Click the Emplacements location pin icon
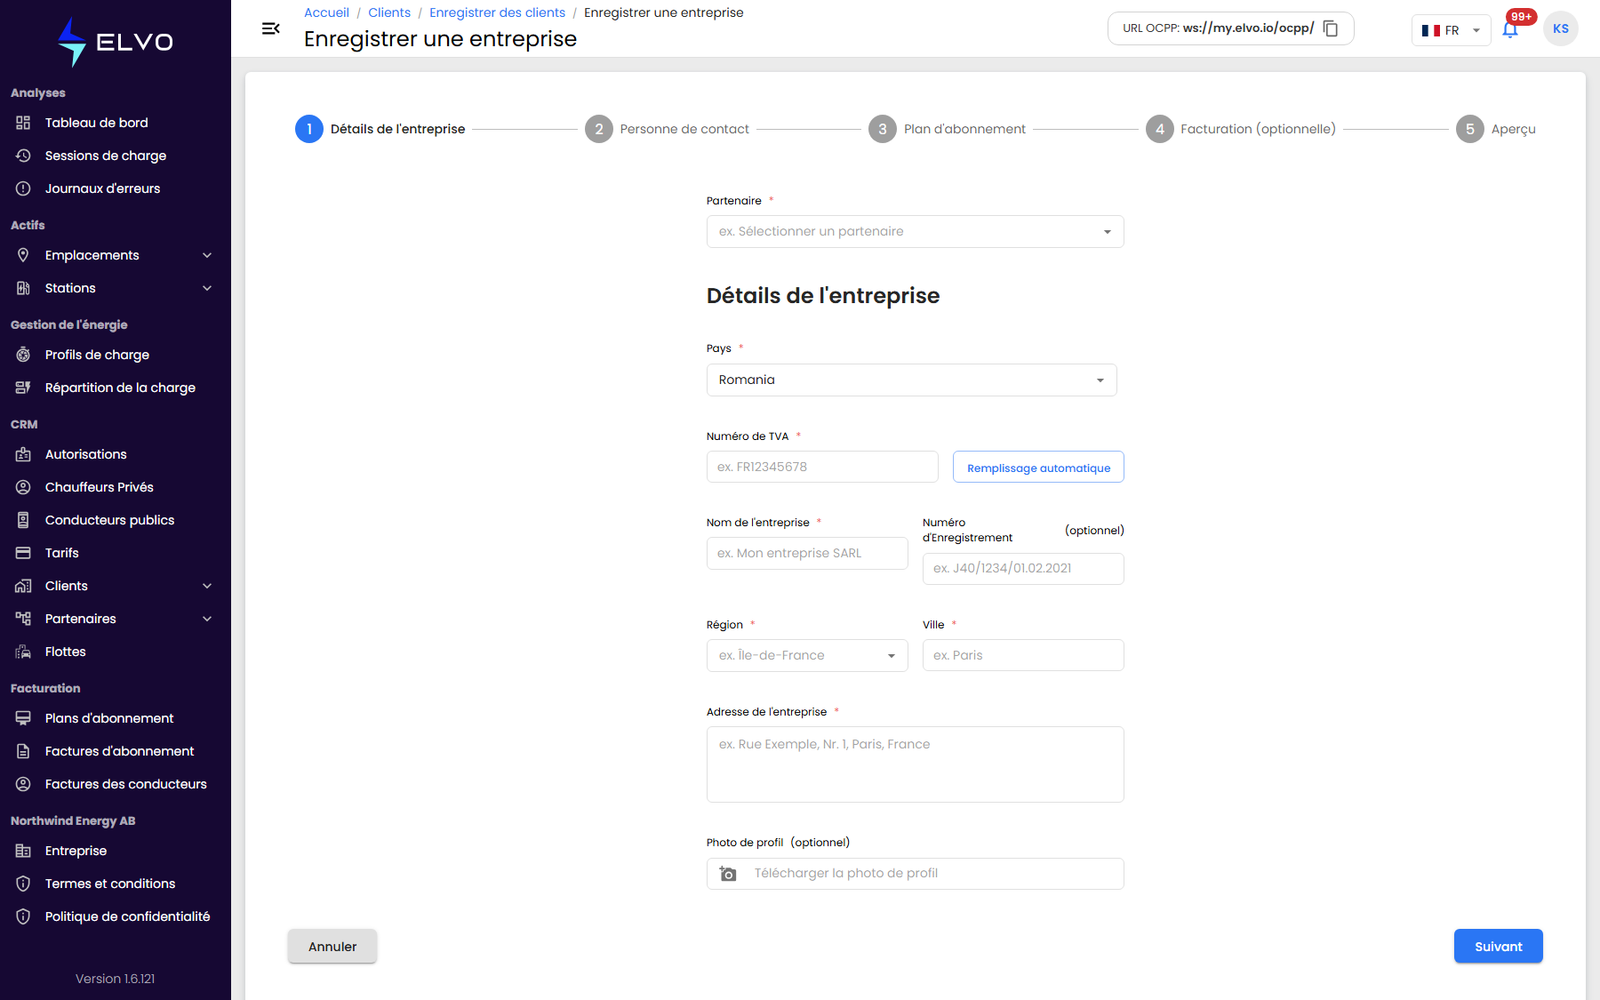 point(23,255)
